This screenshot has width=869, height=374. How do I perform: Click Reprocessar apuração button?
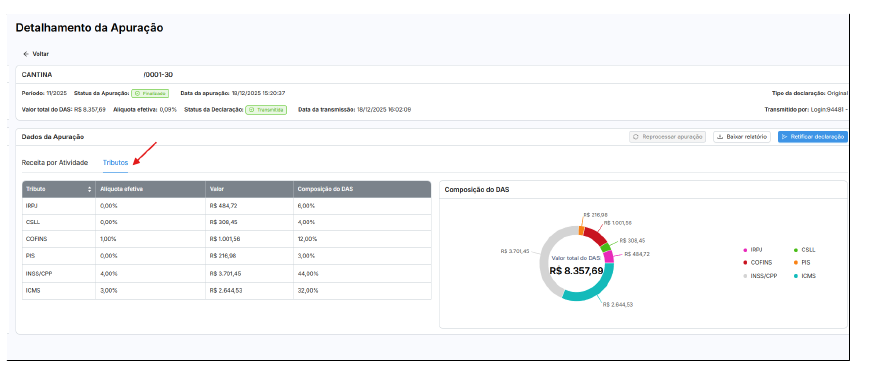pos(667,137)
